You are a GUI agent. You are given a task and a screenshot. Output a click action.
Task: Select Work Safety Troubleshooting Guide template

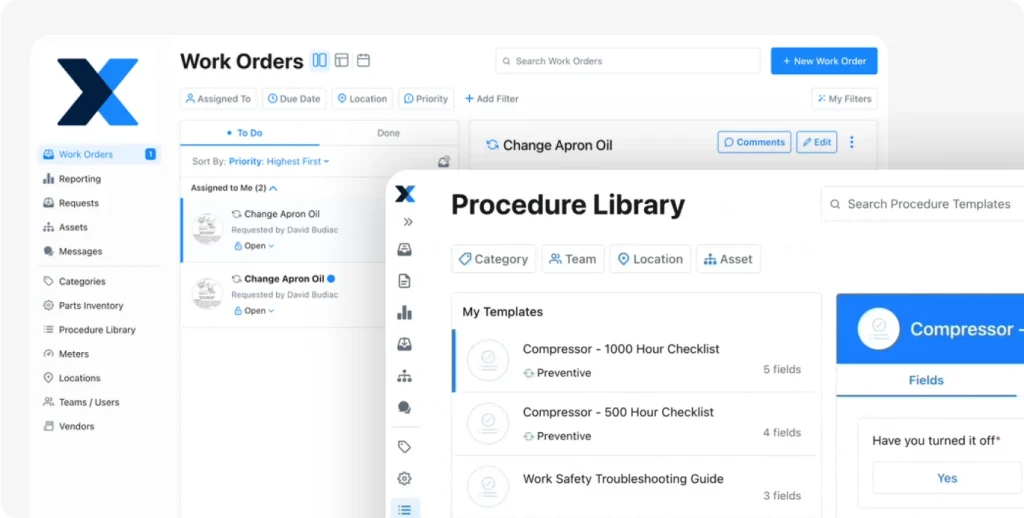coord(634,487)
